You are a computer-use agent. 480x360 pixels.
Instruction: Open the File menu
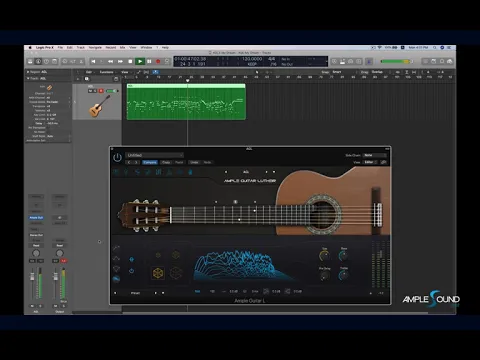(x=60, y=48)
